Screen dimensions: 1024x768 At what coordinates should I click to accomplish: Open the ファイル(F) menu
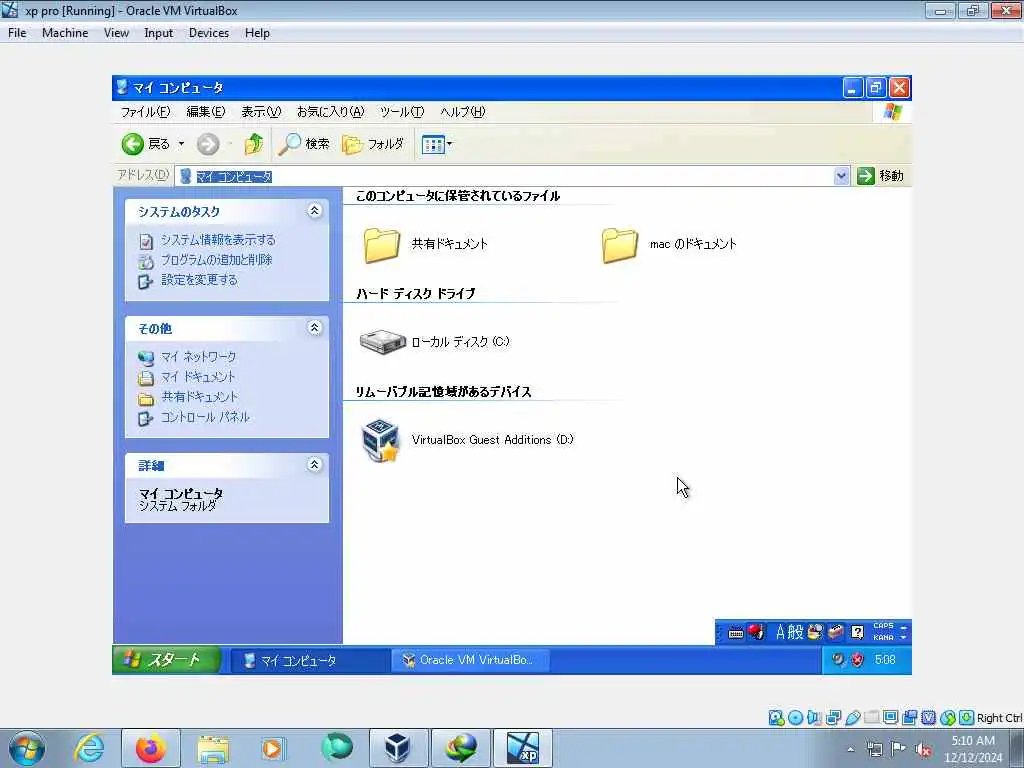tap(145, 112)
